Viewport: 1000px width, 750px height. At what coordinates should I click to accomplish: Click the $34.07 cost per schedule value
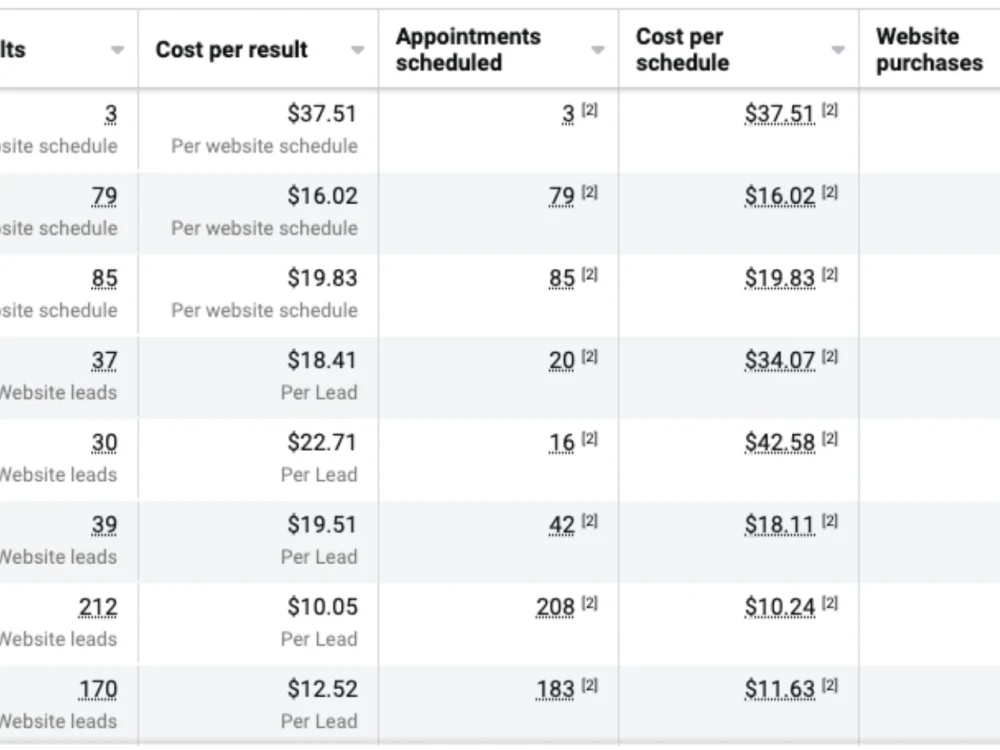coord(779,361)
